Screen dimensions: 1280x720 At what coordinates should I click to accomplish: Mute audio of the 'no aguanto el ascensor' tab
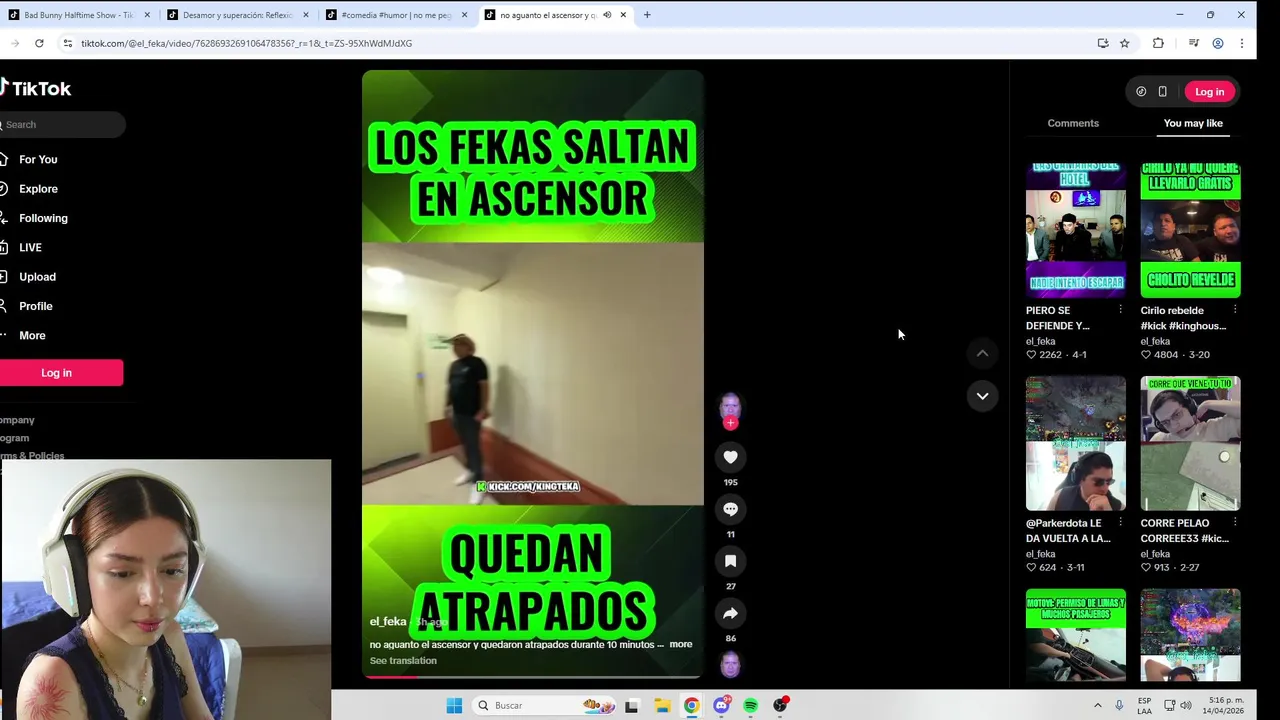click(x=606, y=15)
